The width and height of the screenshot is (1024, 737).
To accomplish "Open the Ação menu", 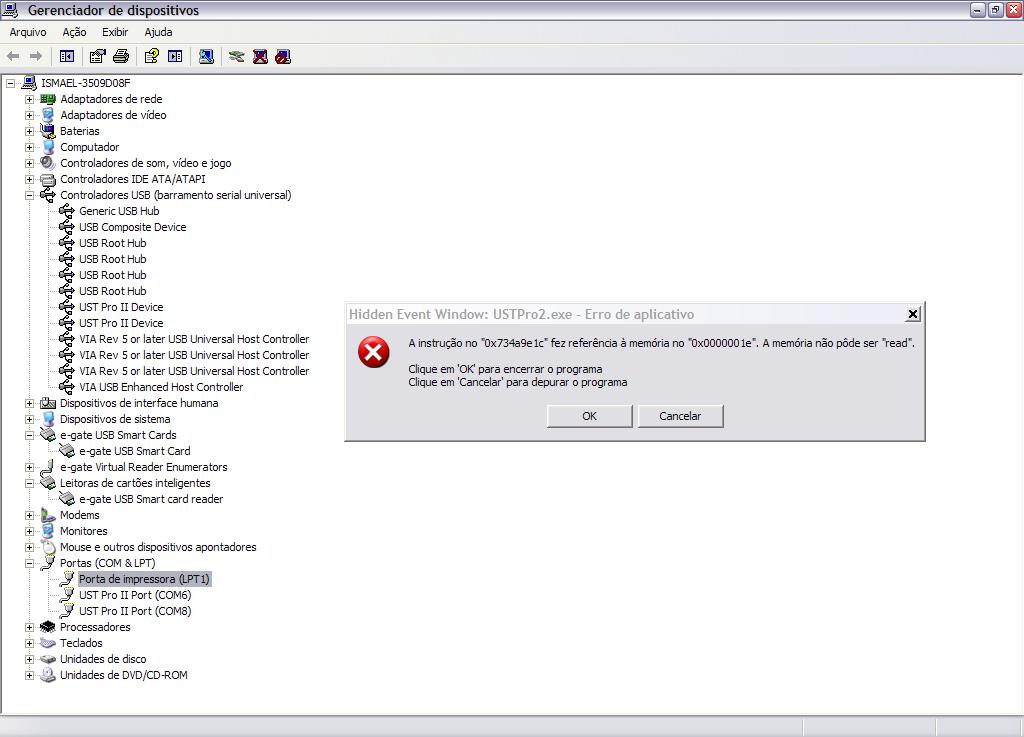I will 74,32.
